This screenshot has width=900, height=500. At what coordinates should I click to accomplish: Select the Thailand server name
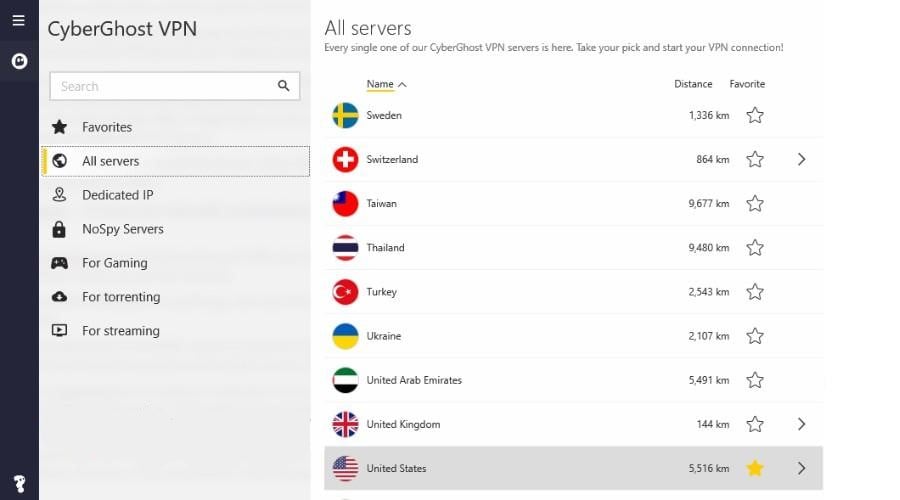point(385,248)
